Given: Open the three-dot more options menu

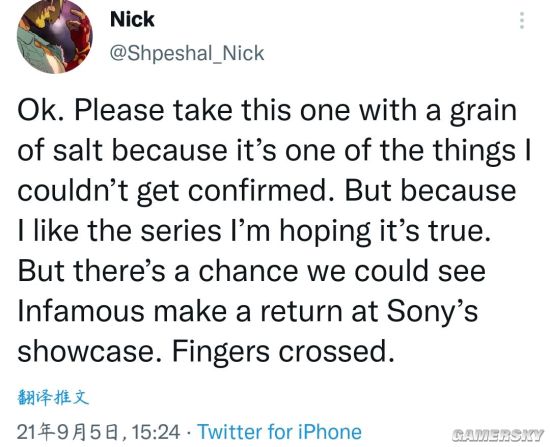Looking at the screenshot, I should [x=522, y=20].
